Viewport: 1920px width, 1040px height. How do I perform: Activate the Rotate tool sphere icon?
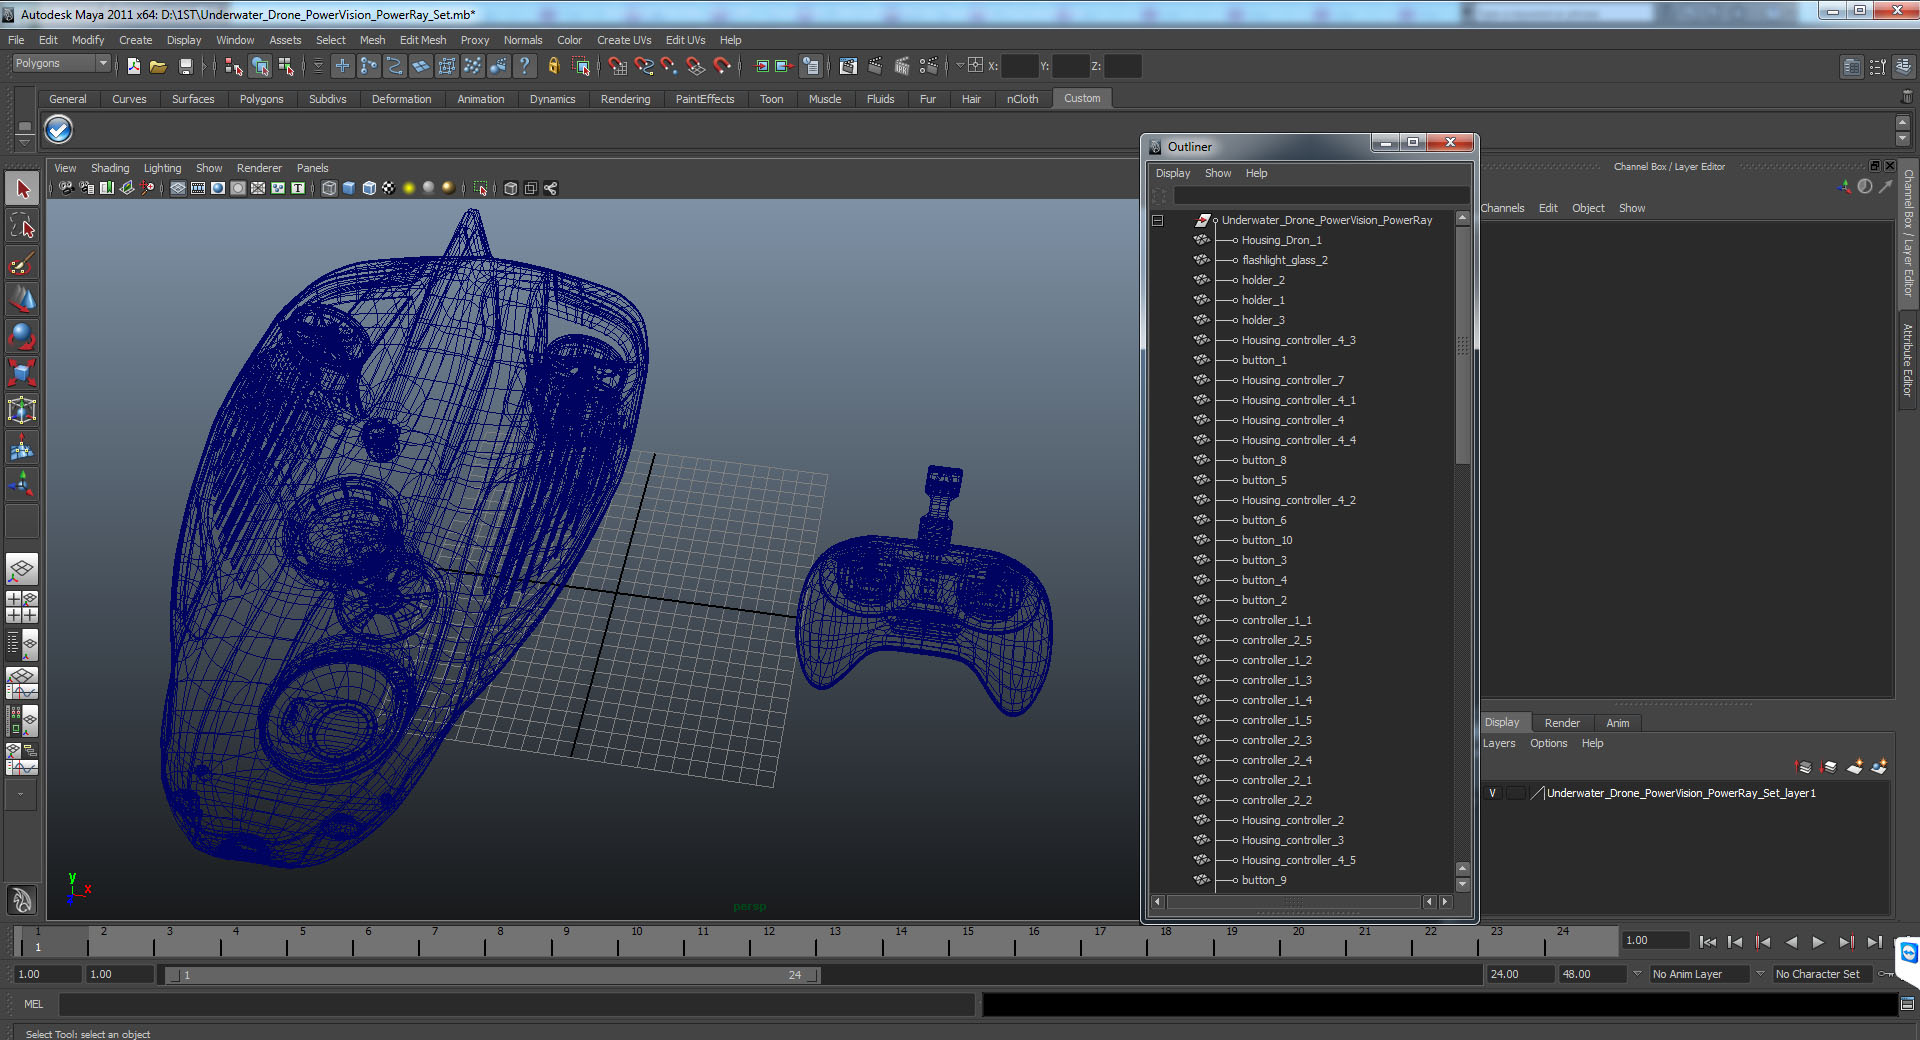tap(22, 336)
